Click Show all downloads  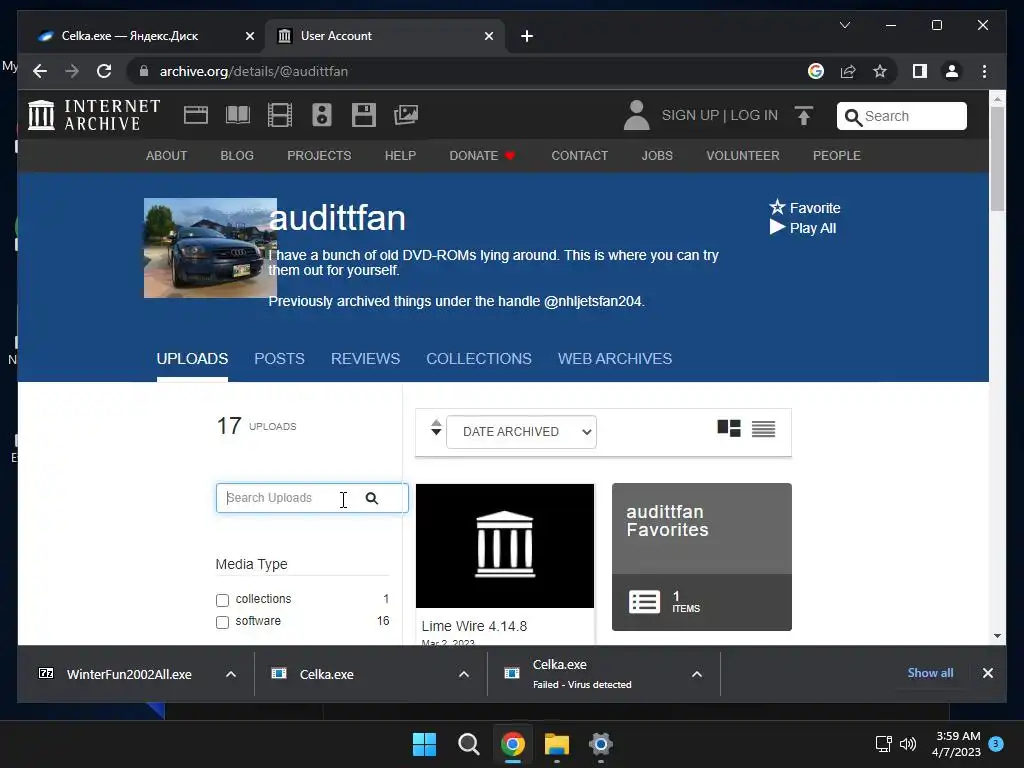[930, 673]
